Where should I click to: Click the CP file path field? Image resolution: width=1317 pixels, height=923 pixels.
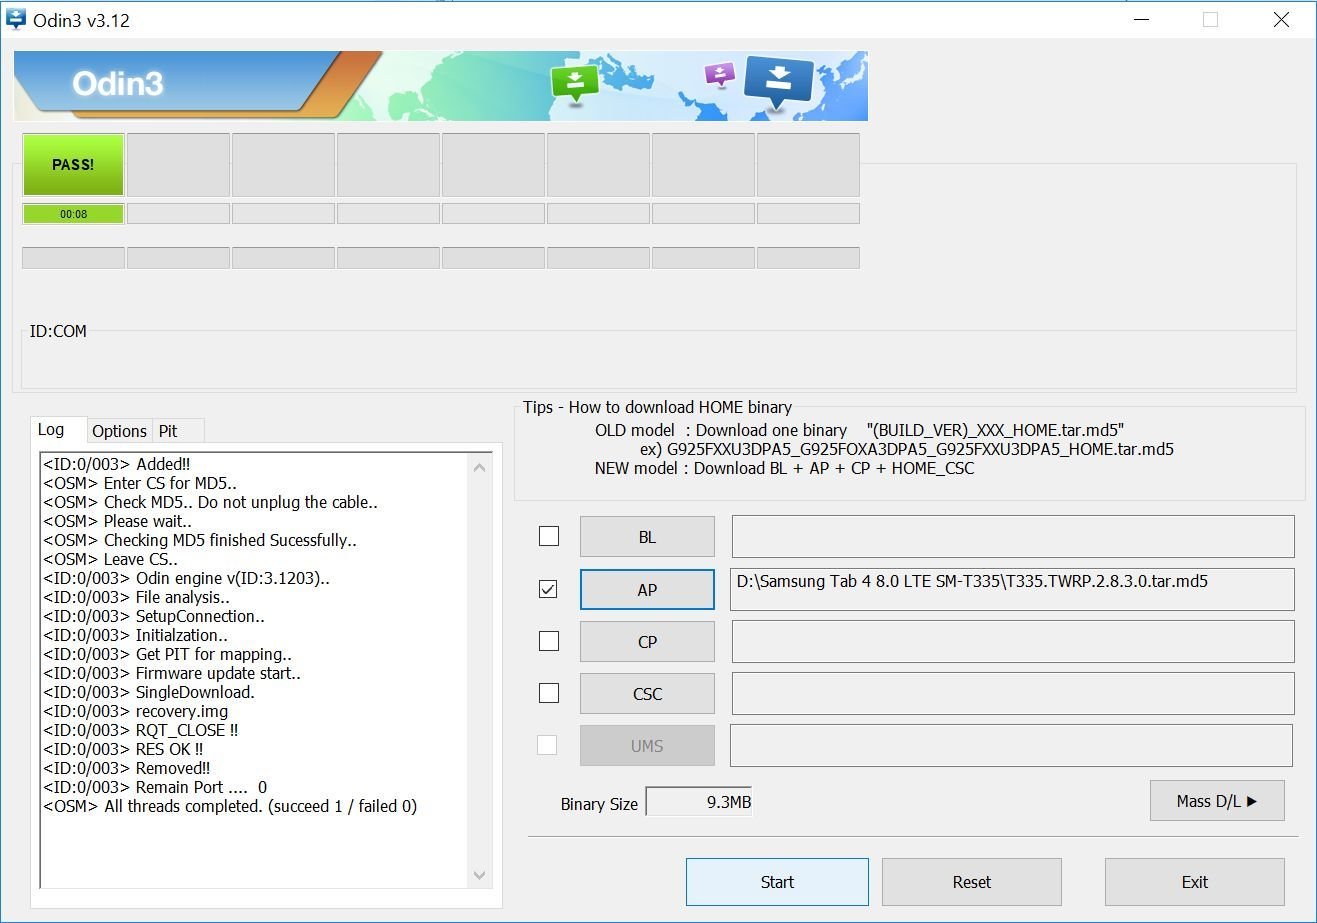click(1013, 641)
